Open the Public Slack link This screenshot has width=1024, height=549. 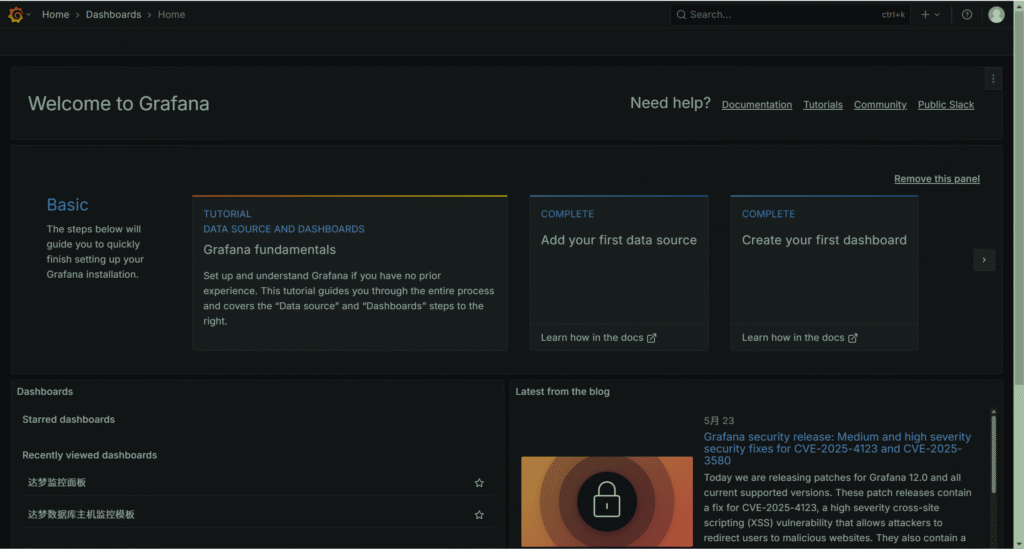[x=945, y=105]
